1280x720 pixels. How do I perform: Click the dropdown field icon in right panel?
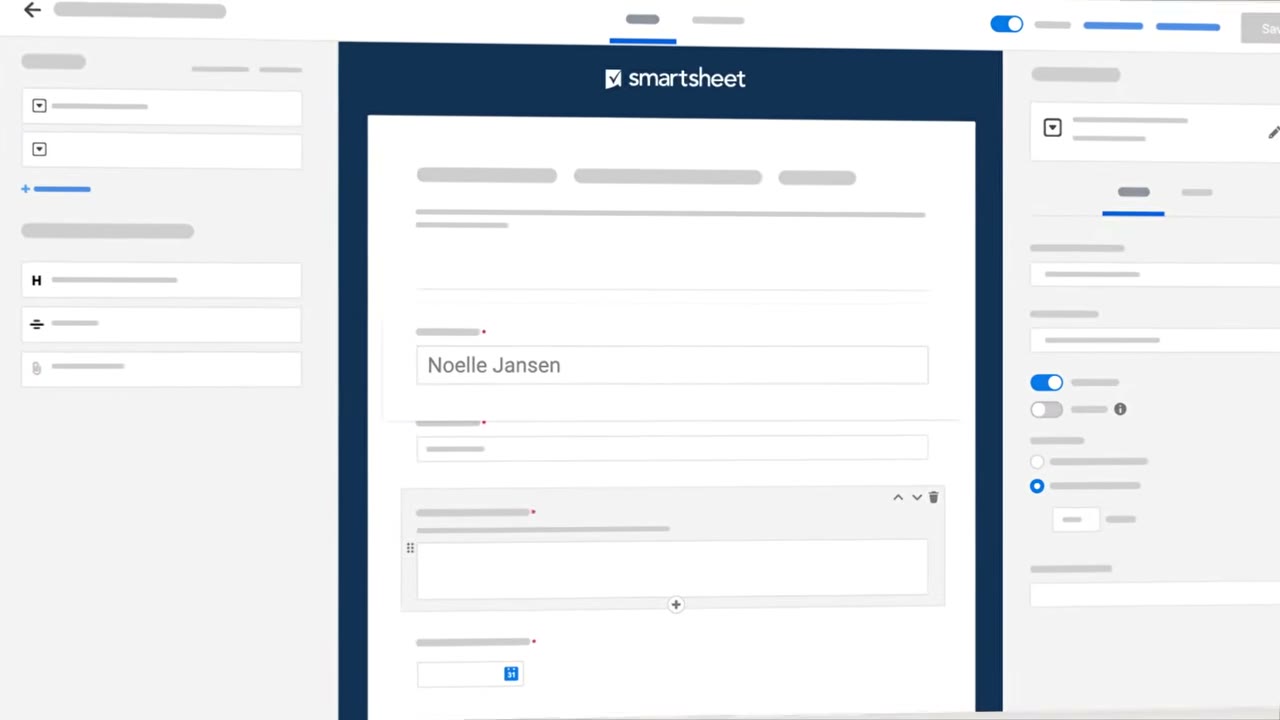[1052, 128]
